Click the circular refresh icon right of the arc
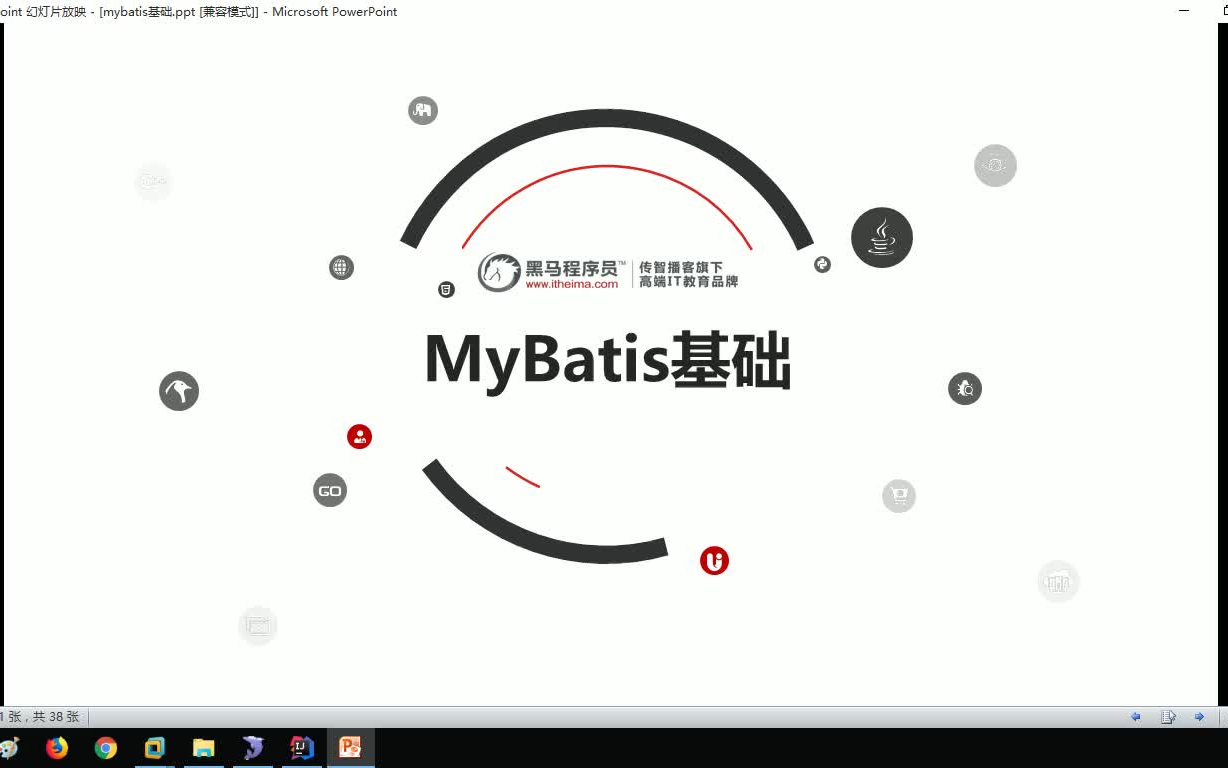 [821, 264]
